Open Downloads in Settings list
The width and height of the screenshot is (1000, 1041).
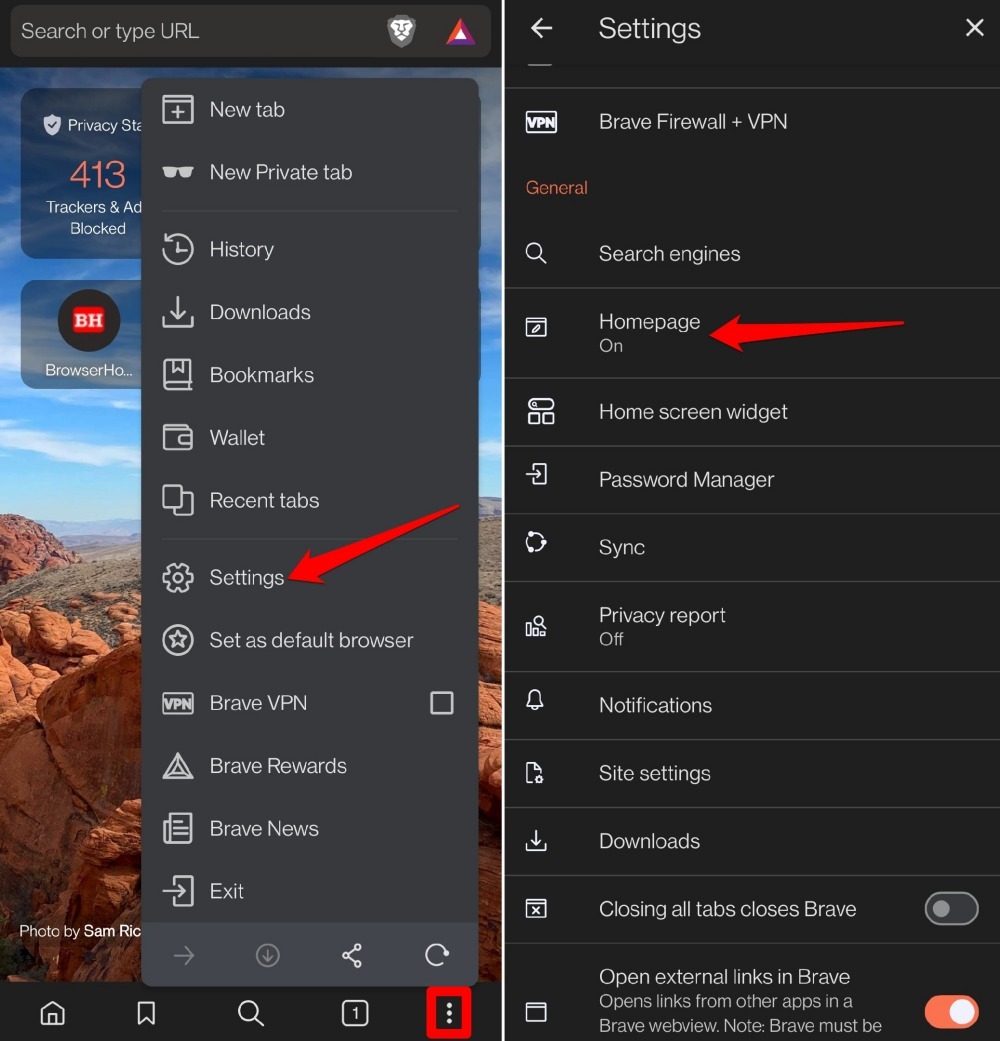[x=752, y=841]
